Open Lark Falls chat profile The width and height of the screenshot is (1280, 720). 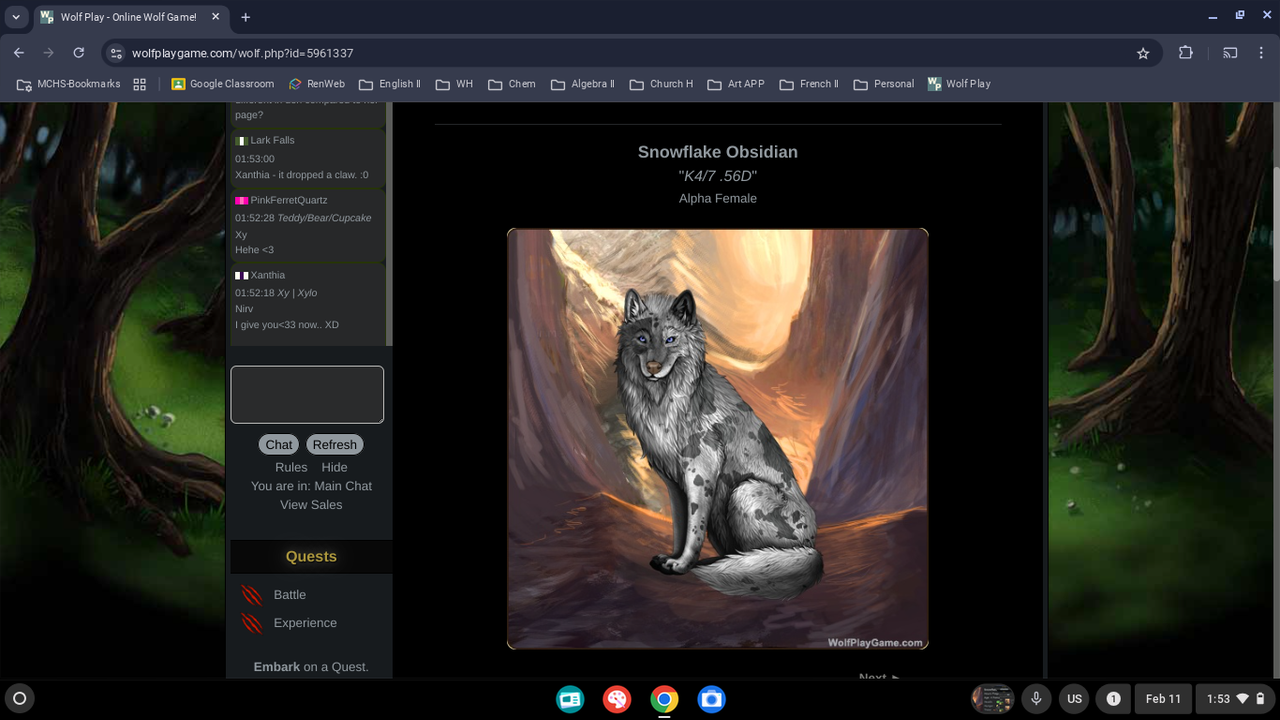(272, 141)
